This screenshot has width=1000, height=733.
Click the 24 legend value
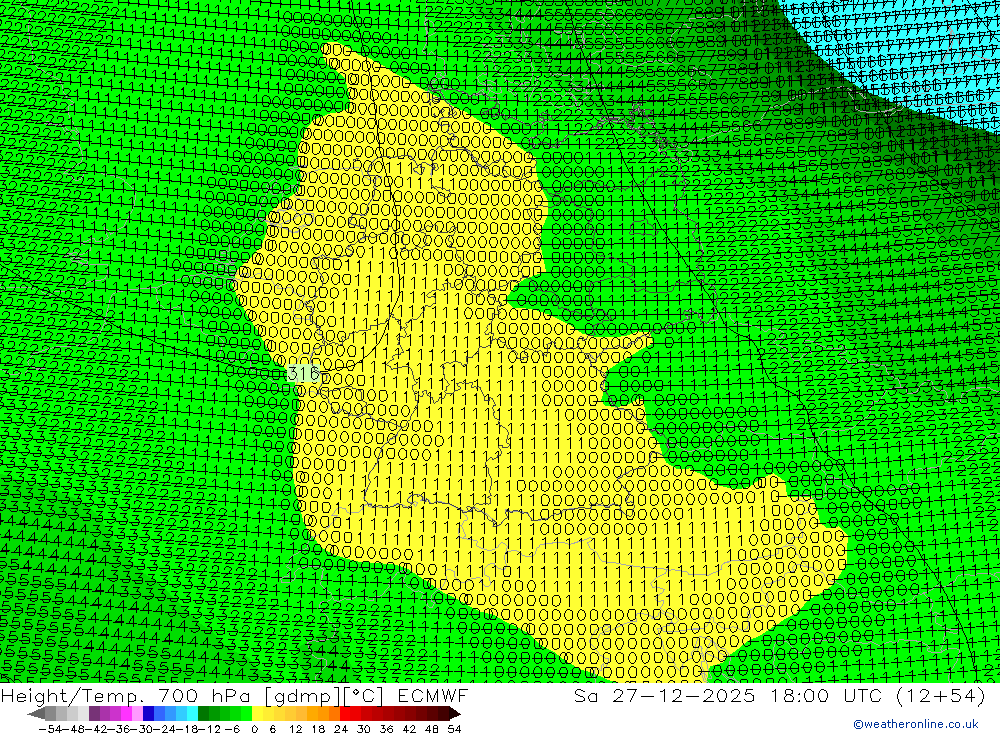click(x=341, y=729)
